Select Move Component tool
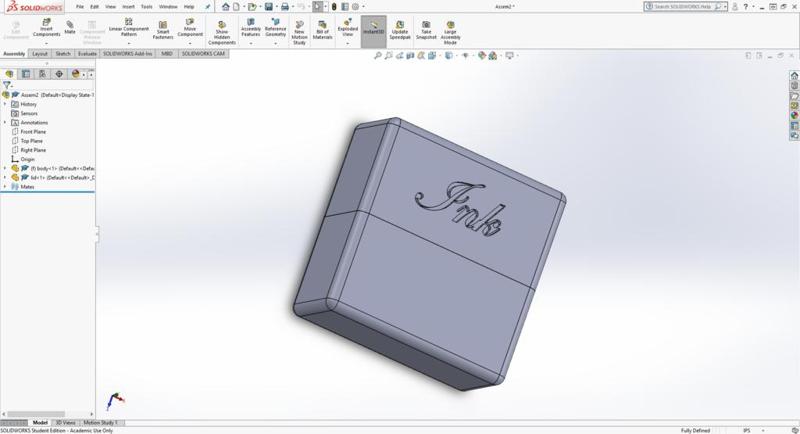 tap(190, 28)
